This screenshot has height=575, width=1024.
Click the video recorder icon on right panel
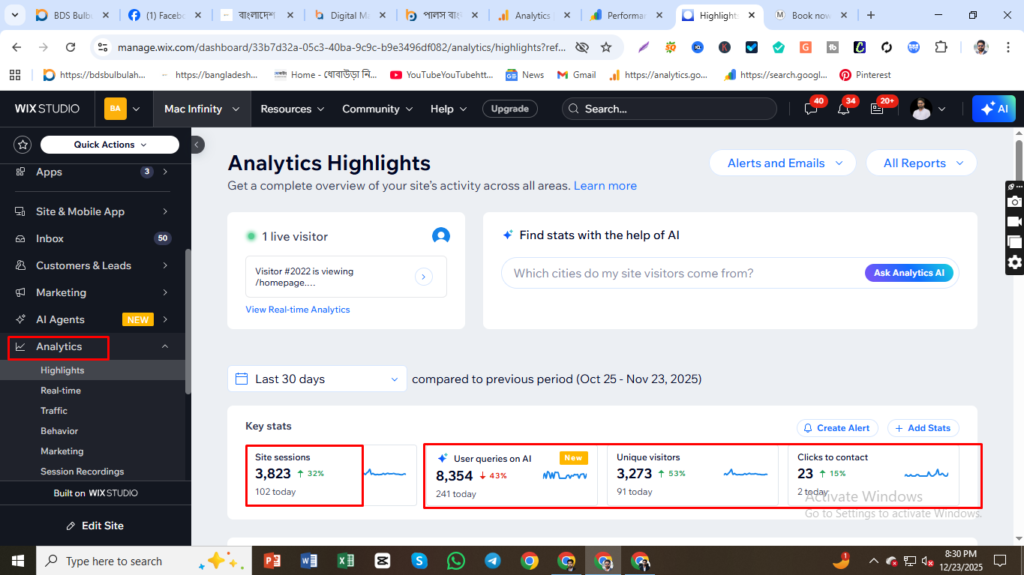1014,222
